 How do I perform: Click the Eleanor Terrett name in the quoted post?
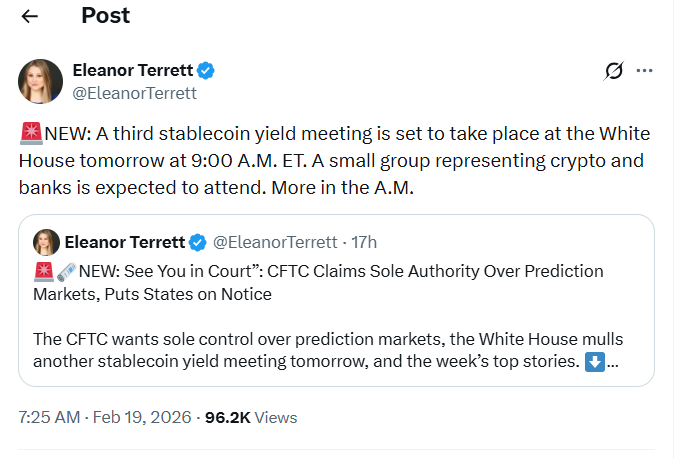click(x=125, y=242)
